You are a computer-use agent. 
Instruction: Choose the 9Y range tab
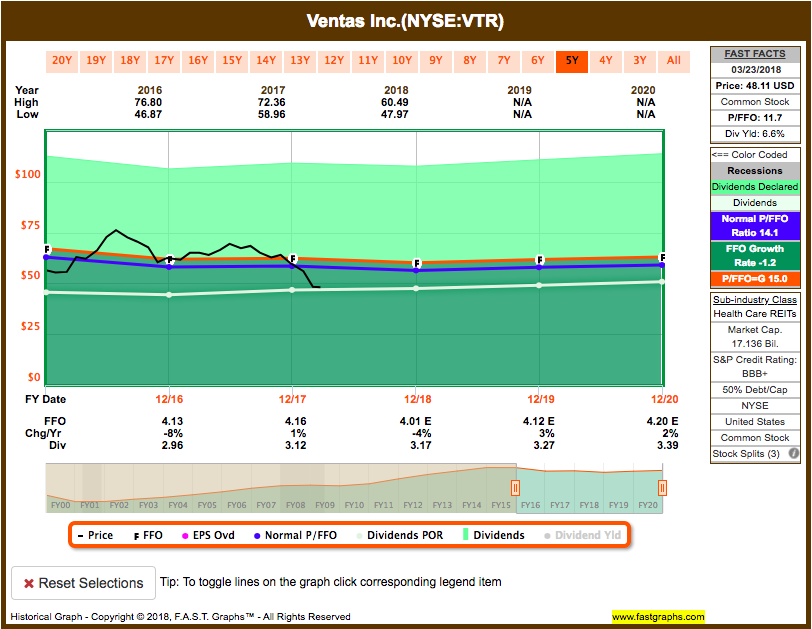click(436, 61)
